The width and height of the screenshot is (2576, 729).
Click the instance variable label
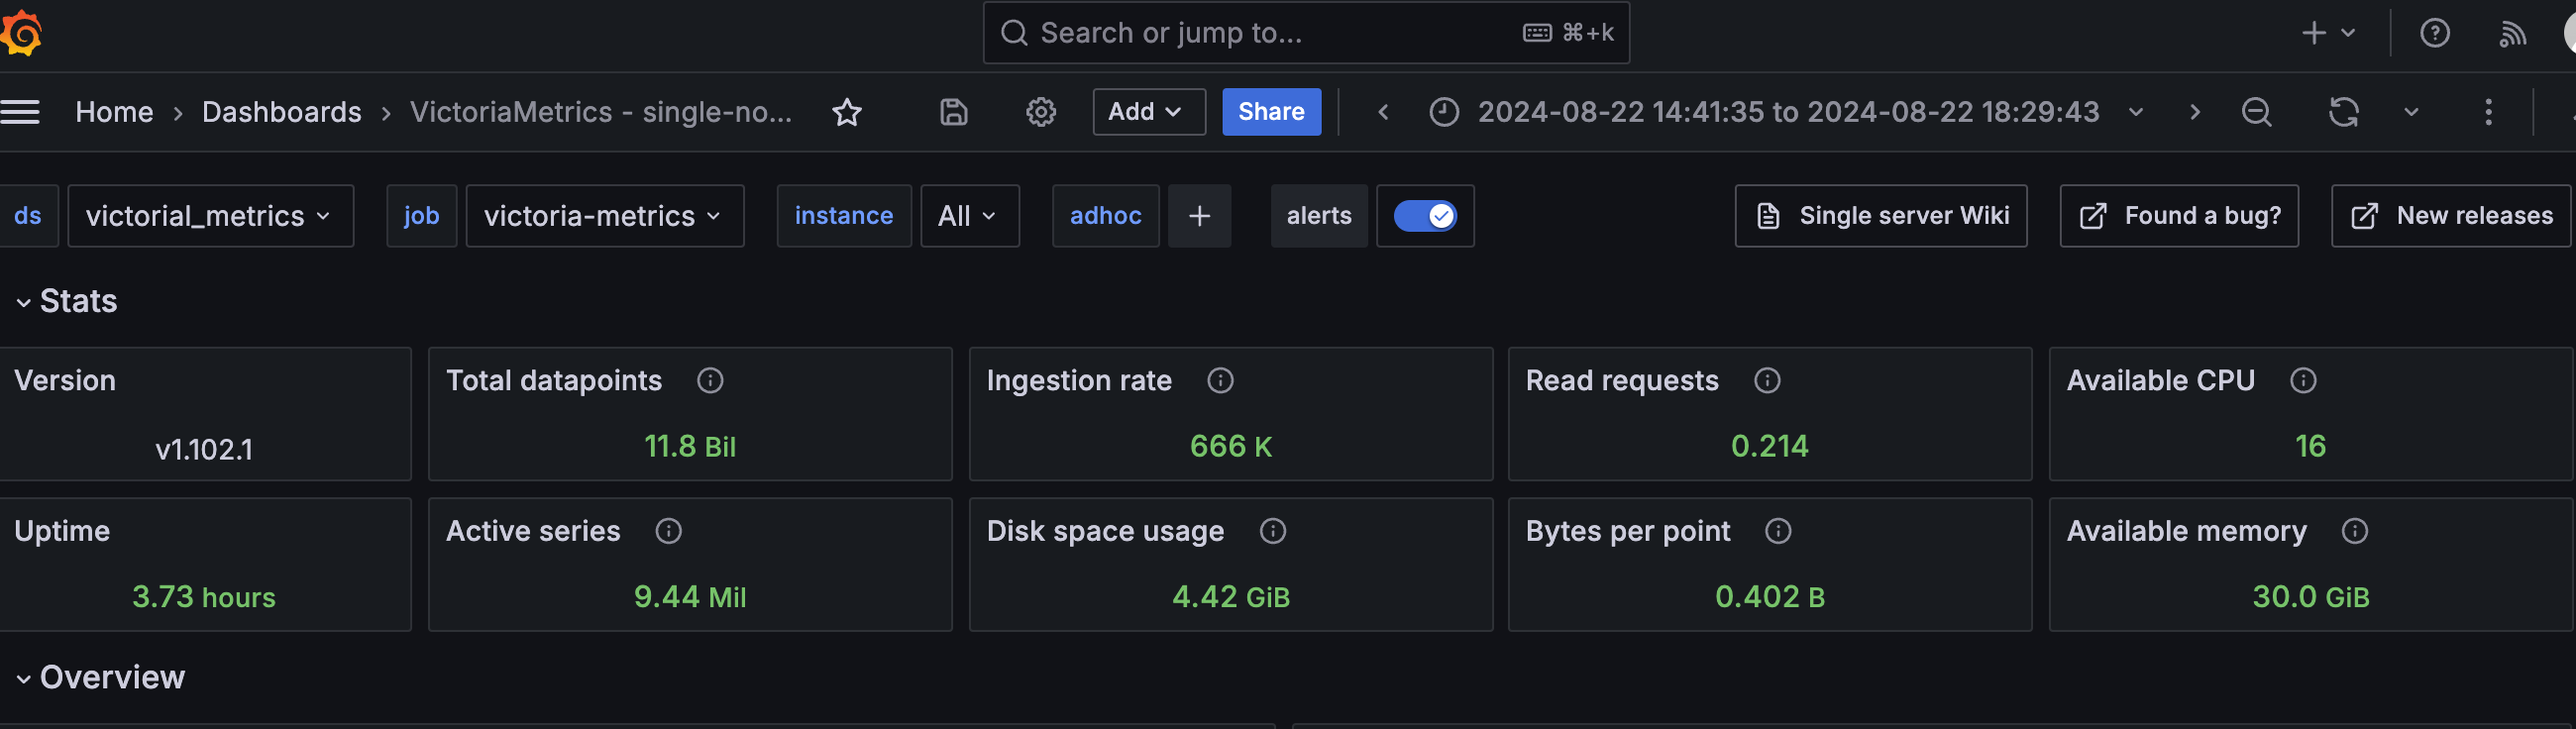click(843, 216)
